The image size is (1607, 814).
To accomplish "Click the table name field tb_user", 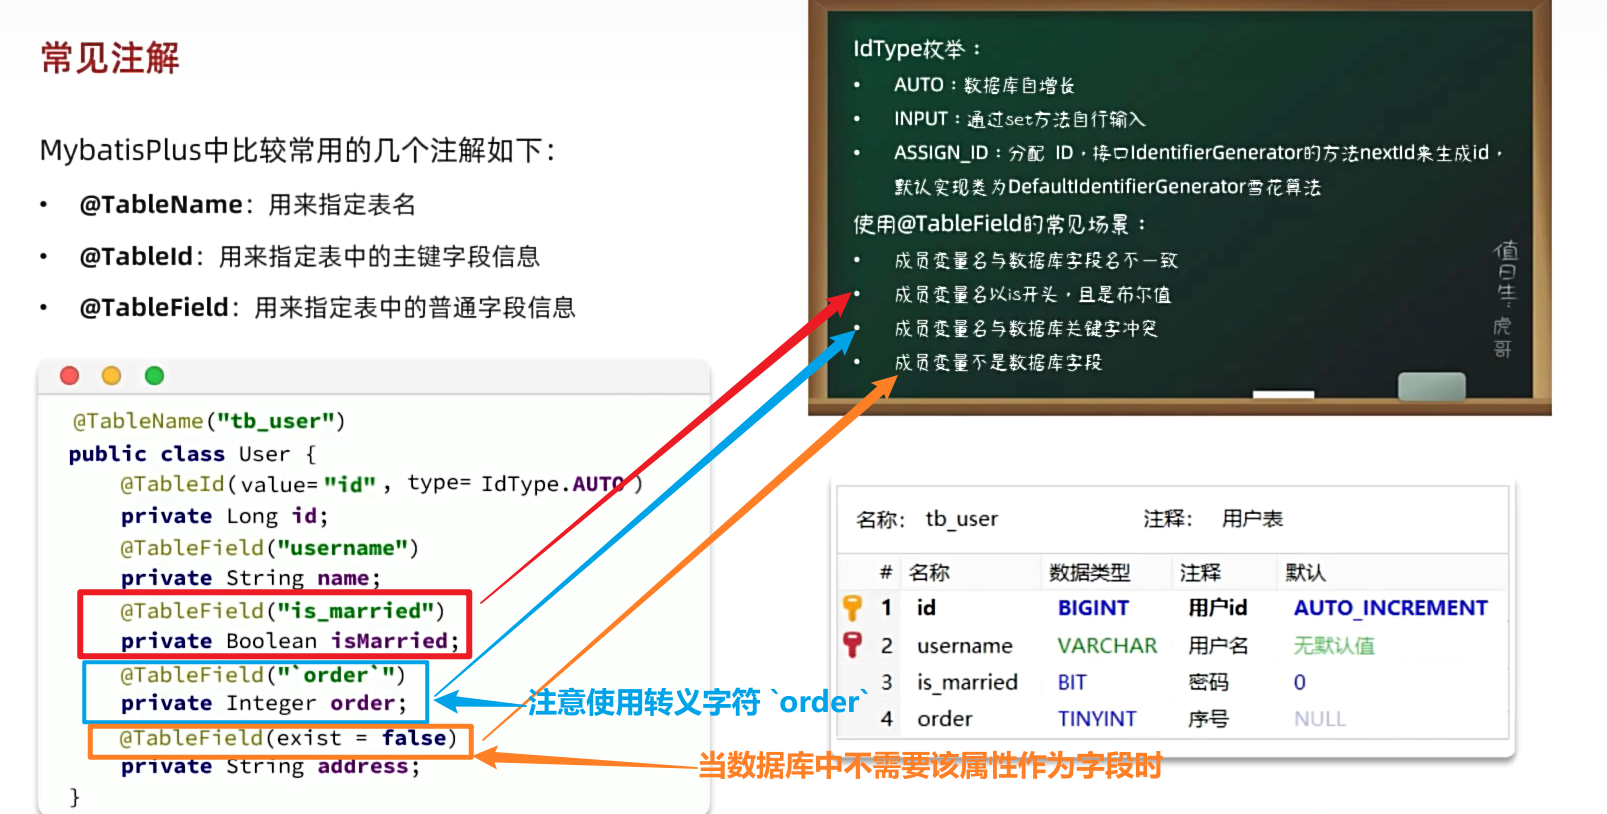I will tap(961, 519).
